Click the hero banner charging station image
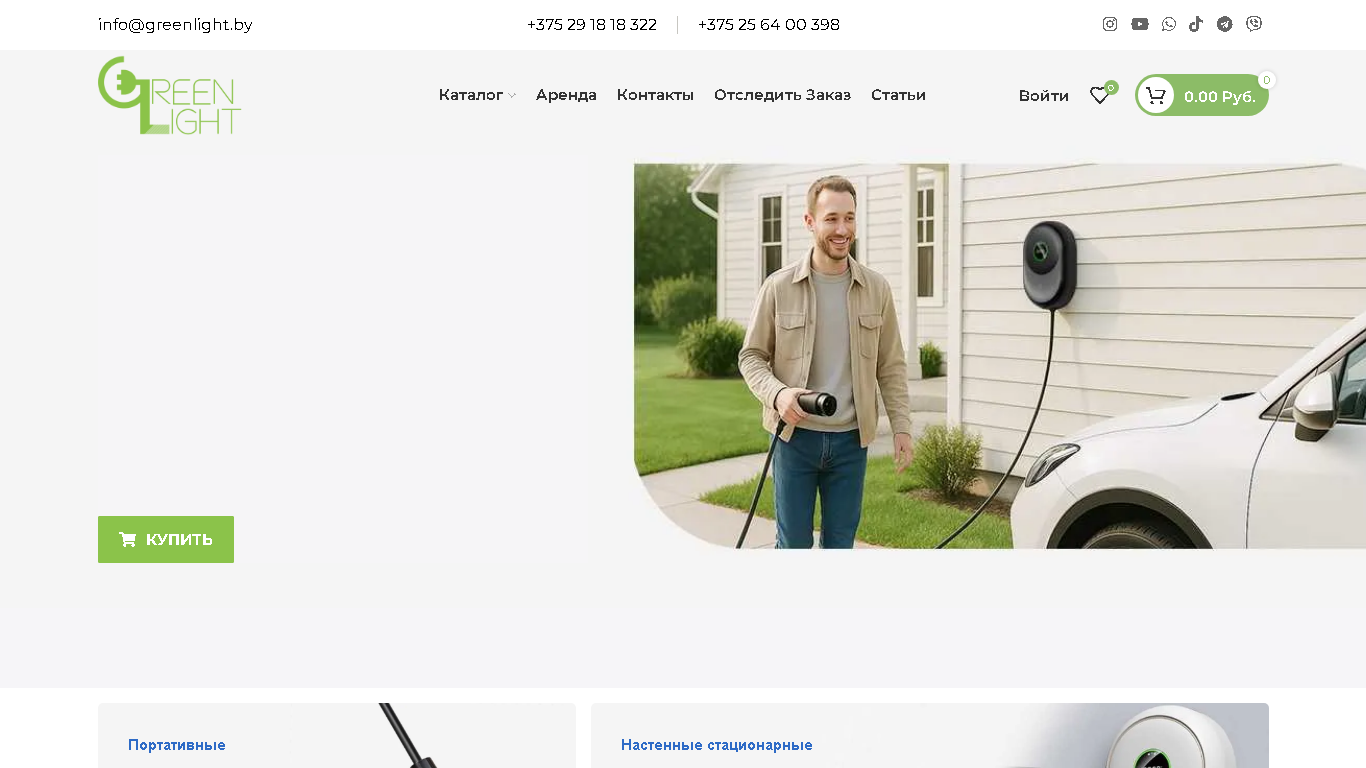 tap(1000, 356)
